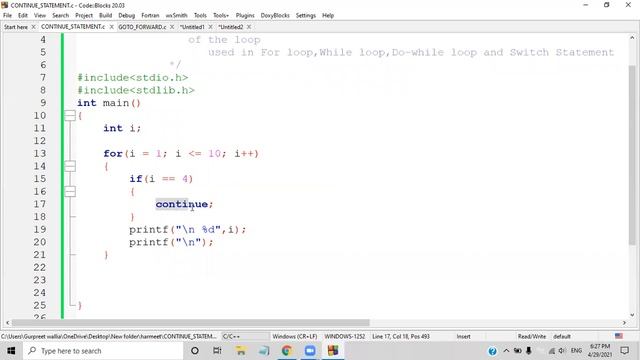This screenshot has width=640, height=360.
Task: Close the *Untitled1 tab
Action: tap(210, 27)
